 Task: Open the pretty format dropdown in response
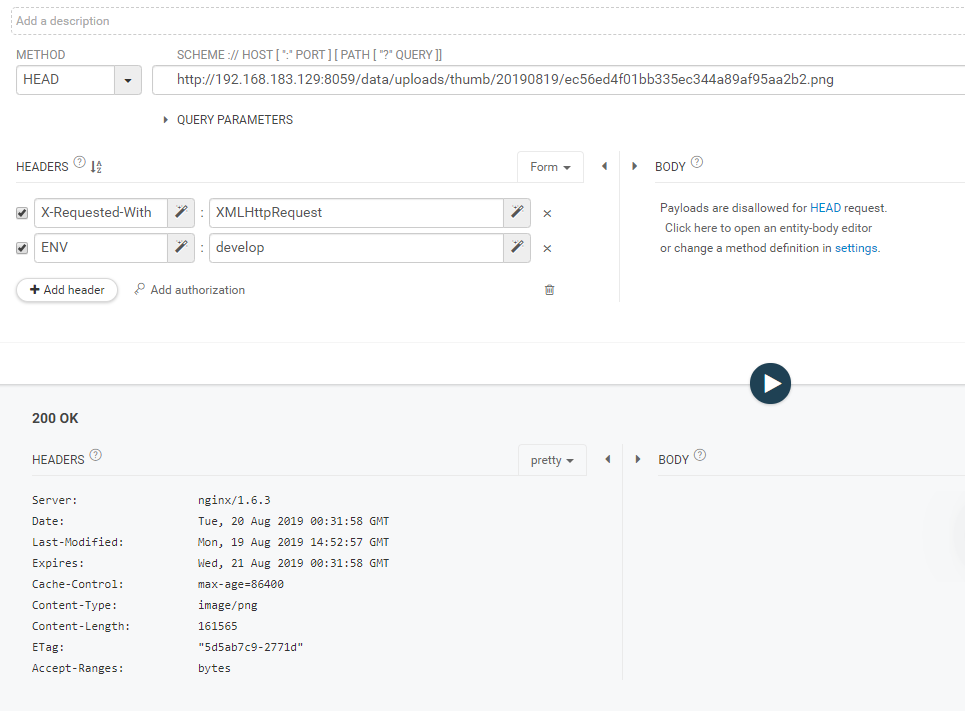[x=552, y=460]
